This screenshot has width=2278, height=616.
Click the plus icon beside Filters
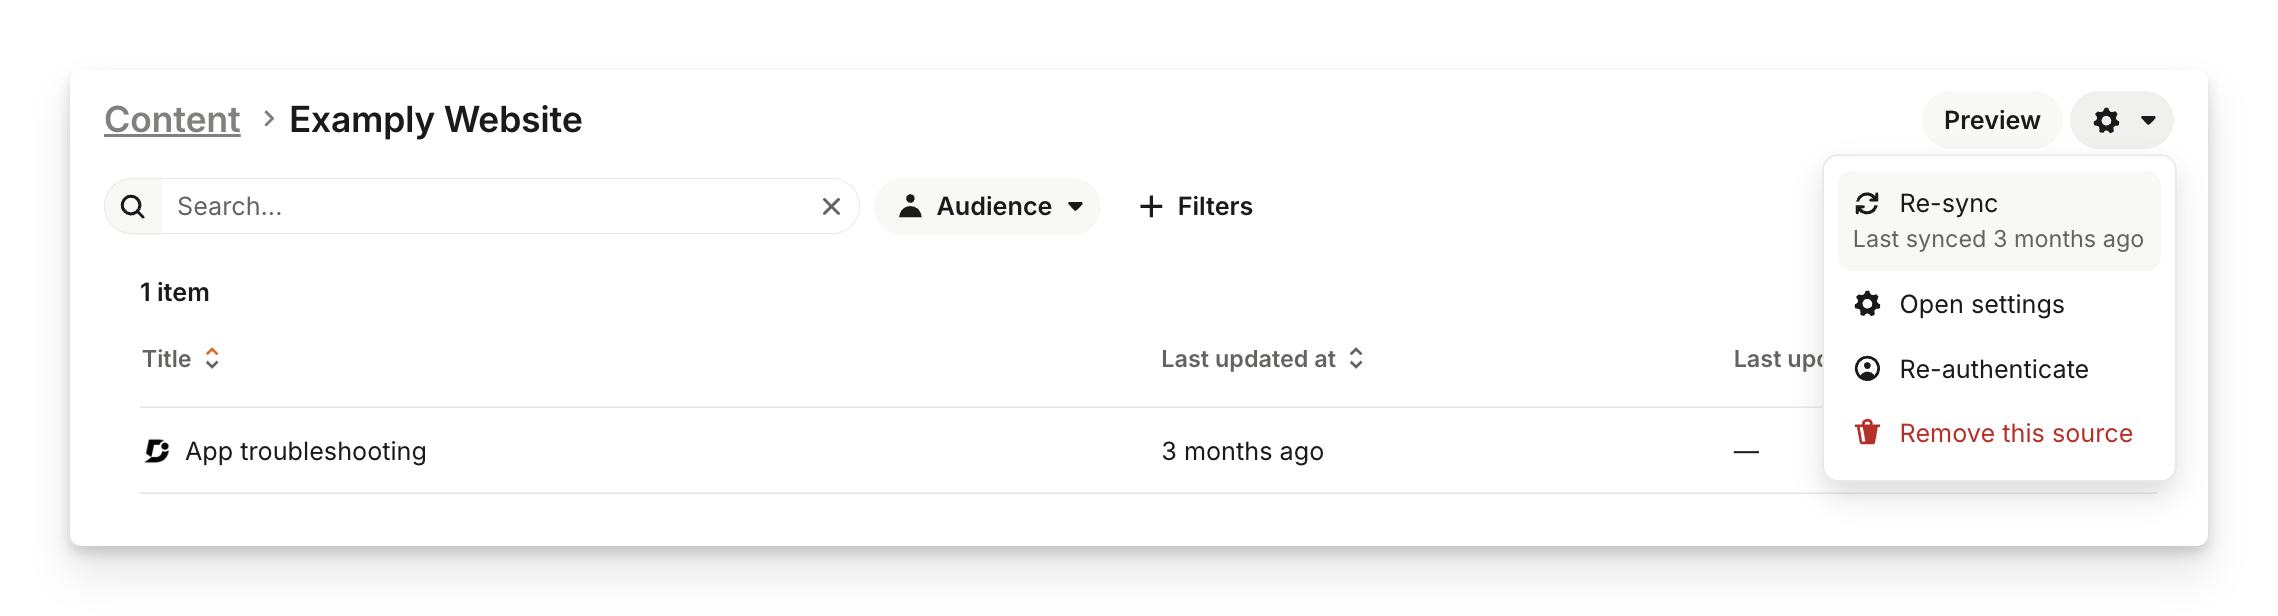point(1151,207)
